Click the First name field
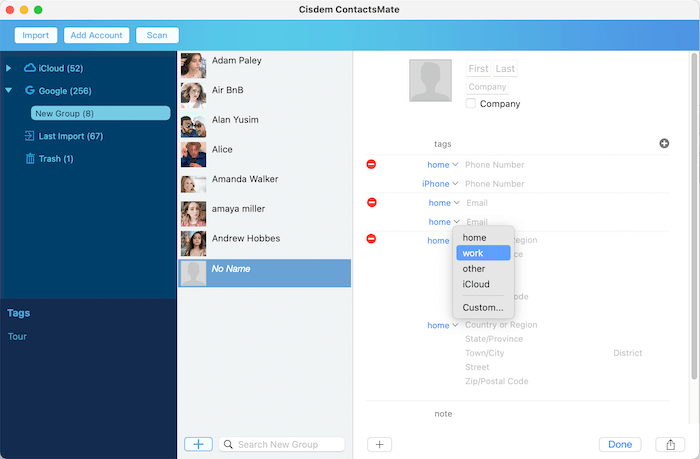This screenshot has height=459, width=700. (479, 68)
